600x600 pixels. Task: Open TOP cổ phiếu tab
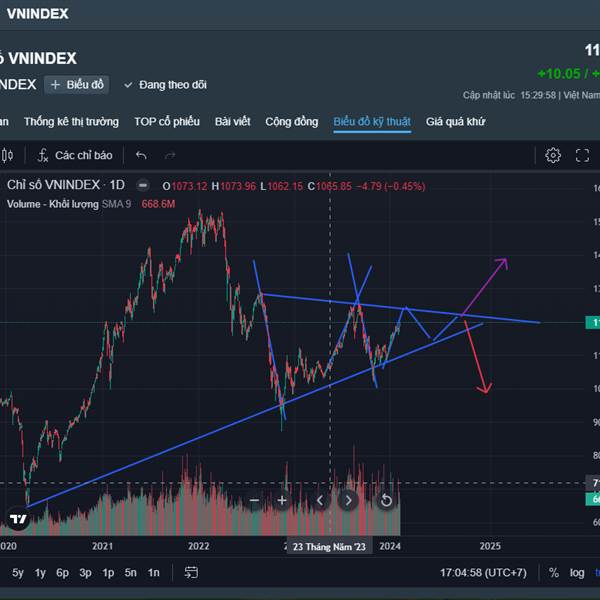(x=167, y=122)
